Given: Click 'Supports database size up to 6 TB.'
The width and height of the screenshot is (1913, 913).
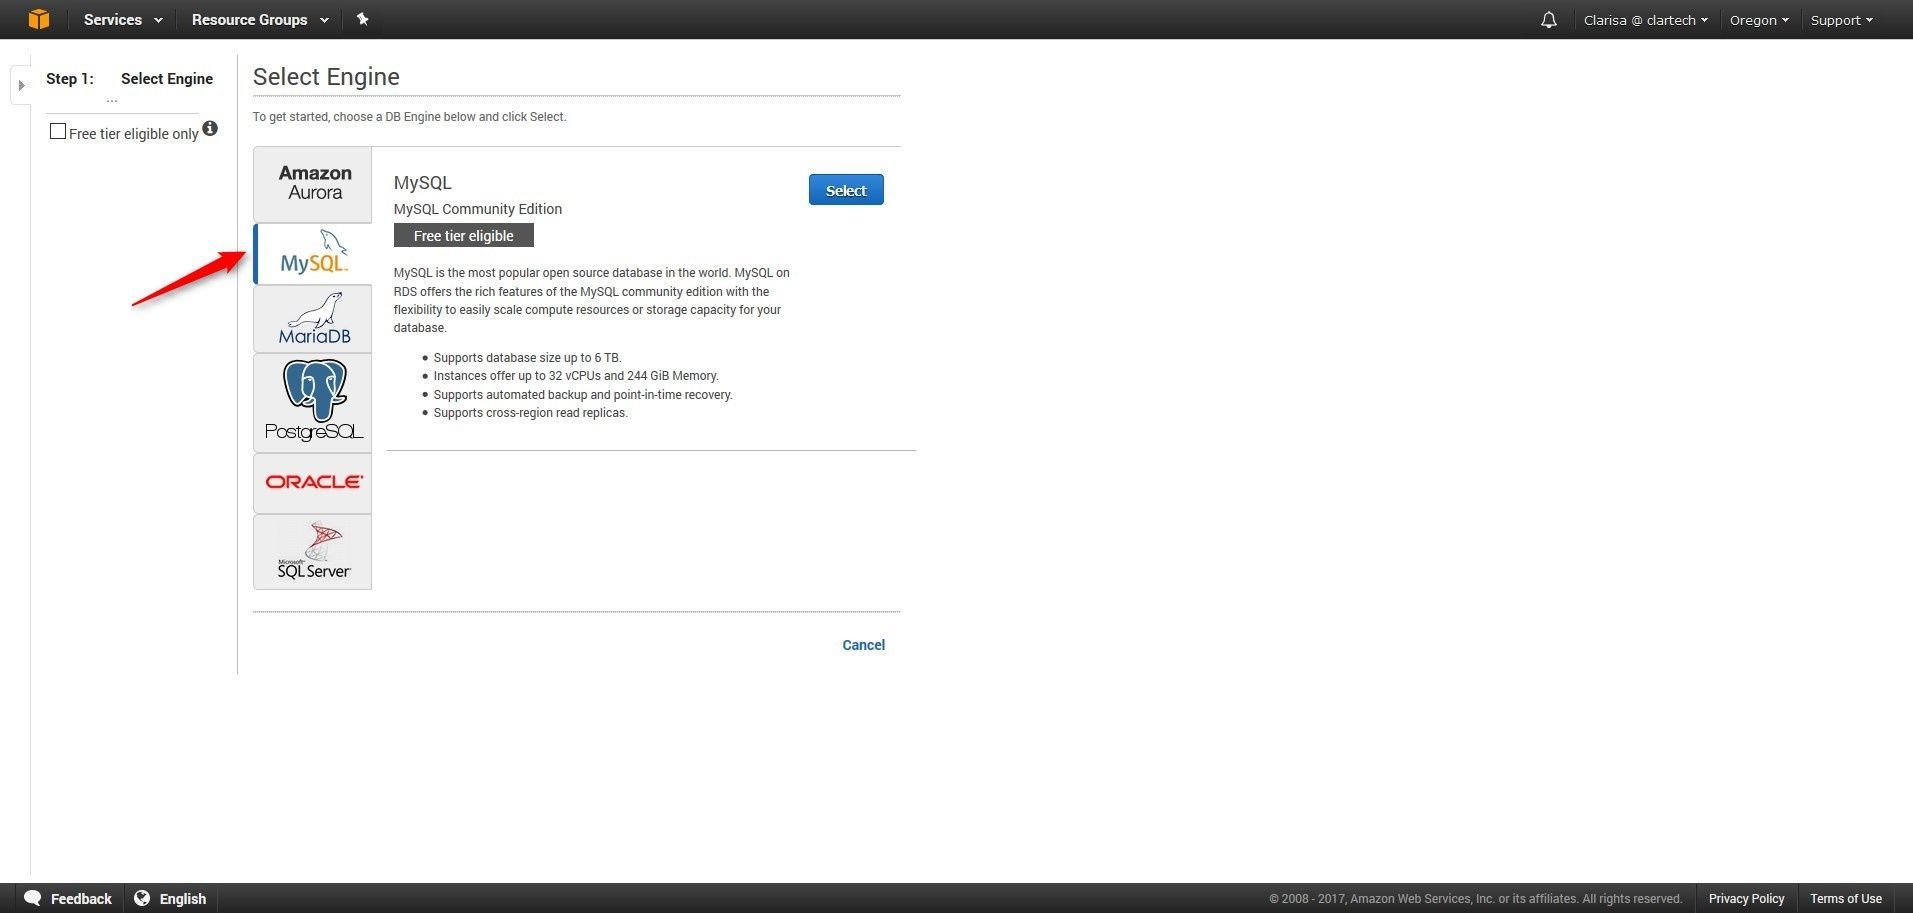Looking at the screenshot, I should pos(528,358).
